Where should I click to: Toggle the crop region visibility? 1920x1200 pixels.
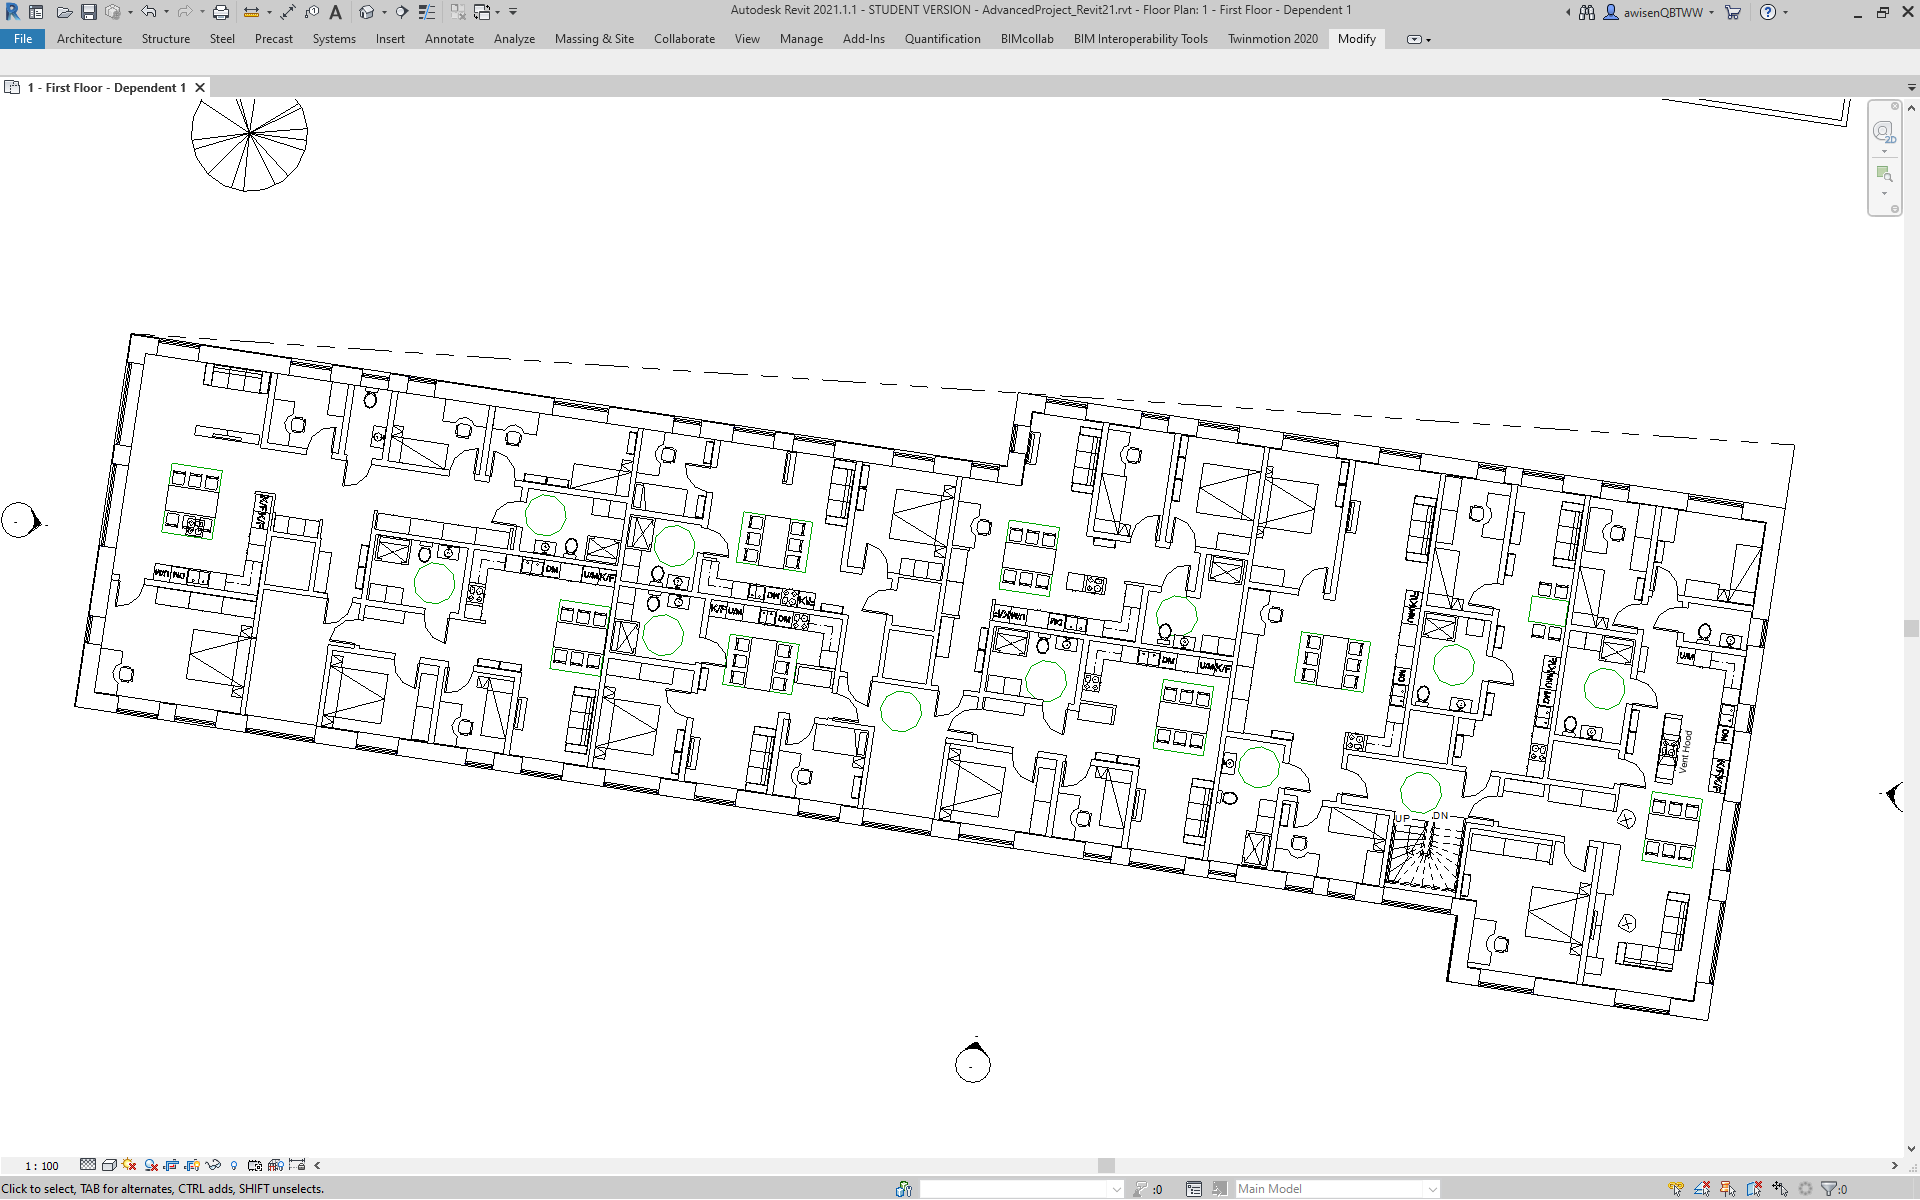click(191, 1165)
